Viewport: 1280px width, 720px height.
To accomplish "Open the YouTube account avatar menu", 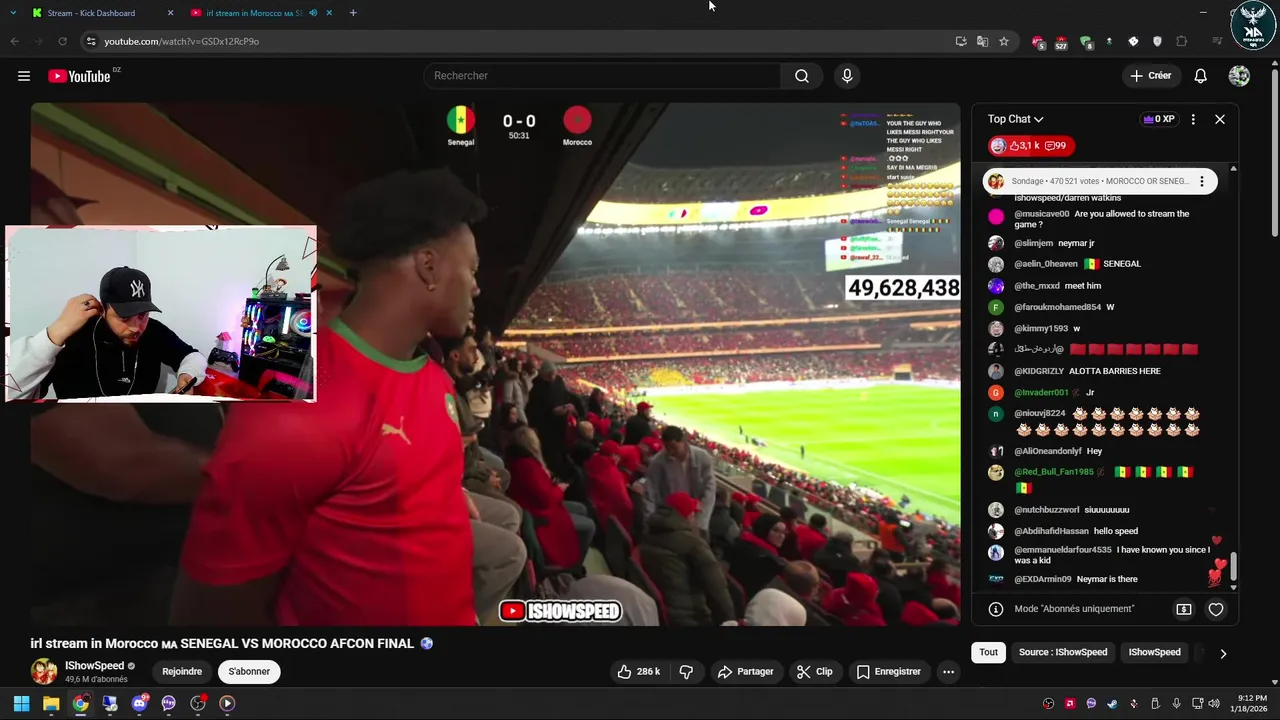I will point(1239,76).
